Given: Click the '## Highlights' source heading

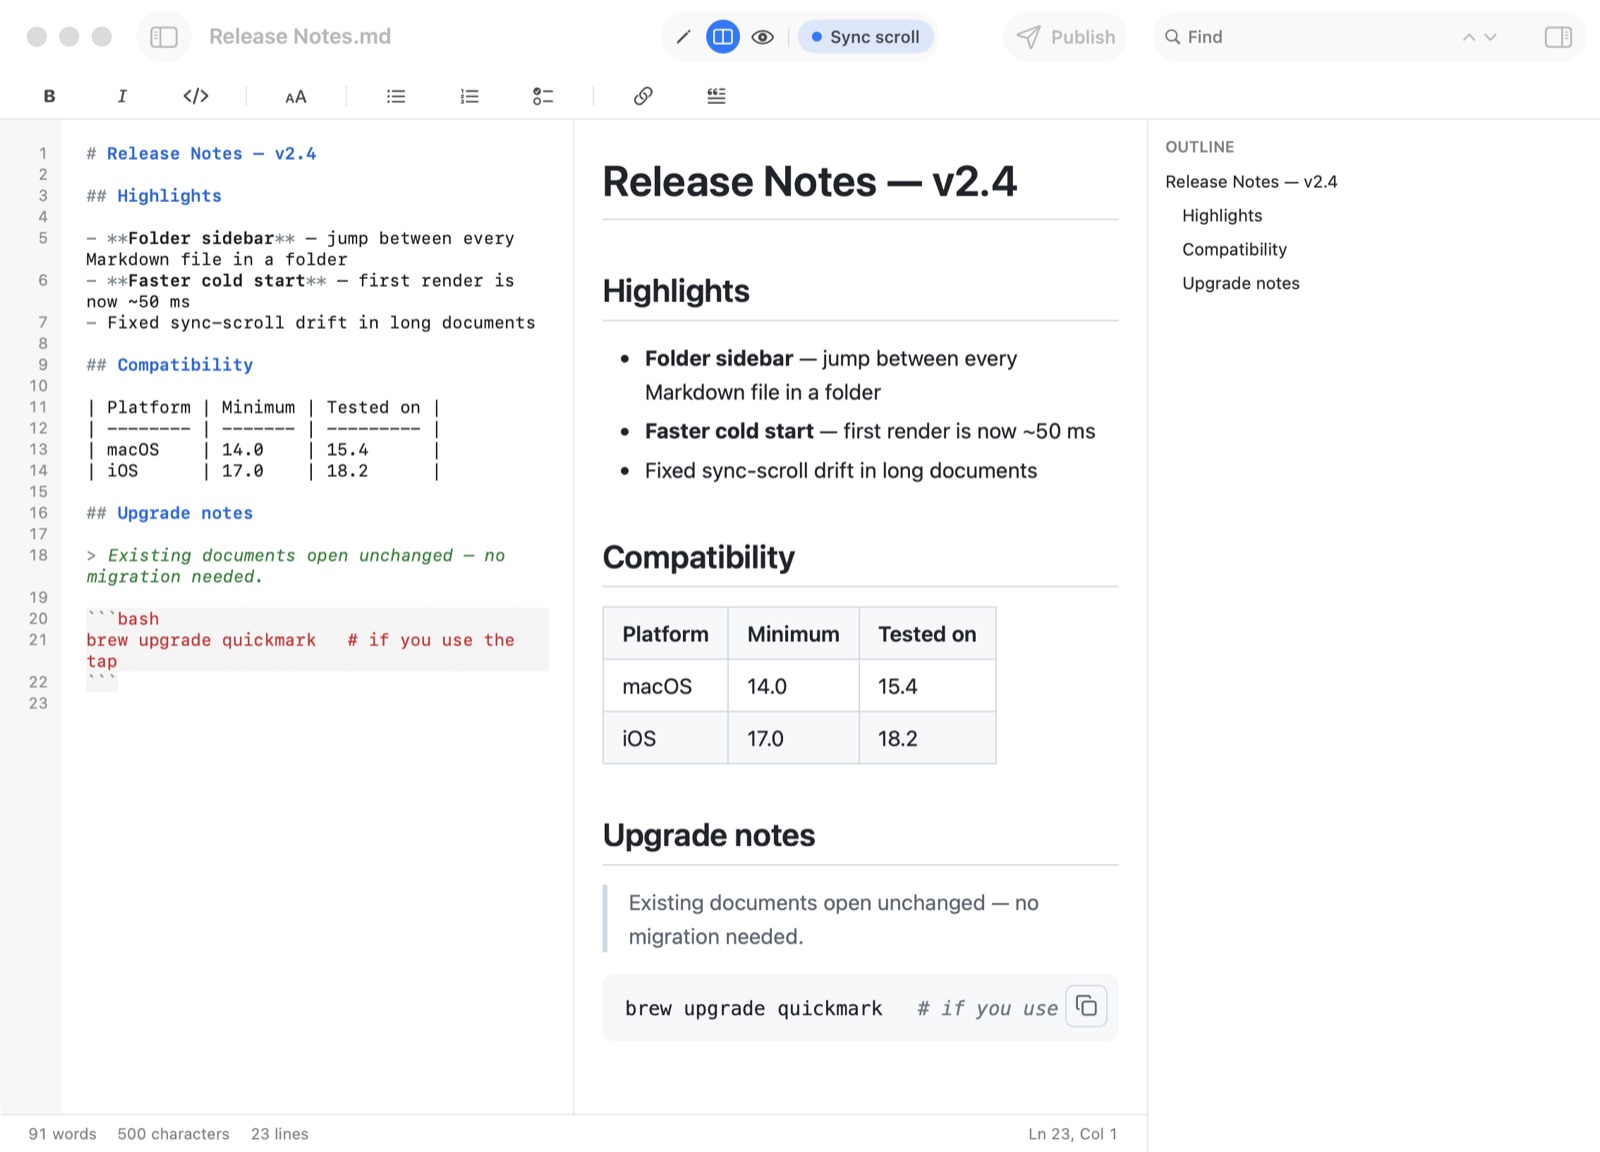Looking at the screenshot, I should 154,196.
